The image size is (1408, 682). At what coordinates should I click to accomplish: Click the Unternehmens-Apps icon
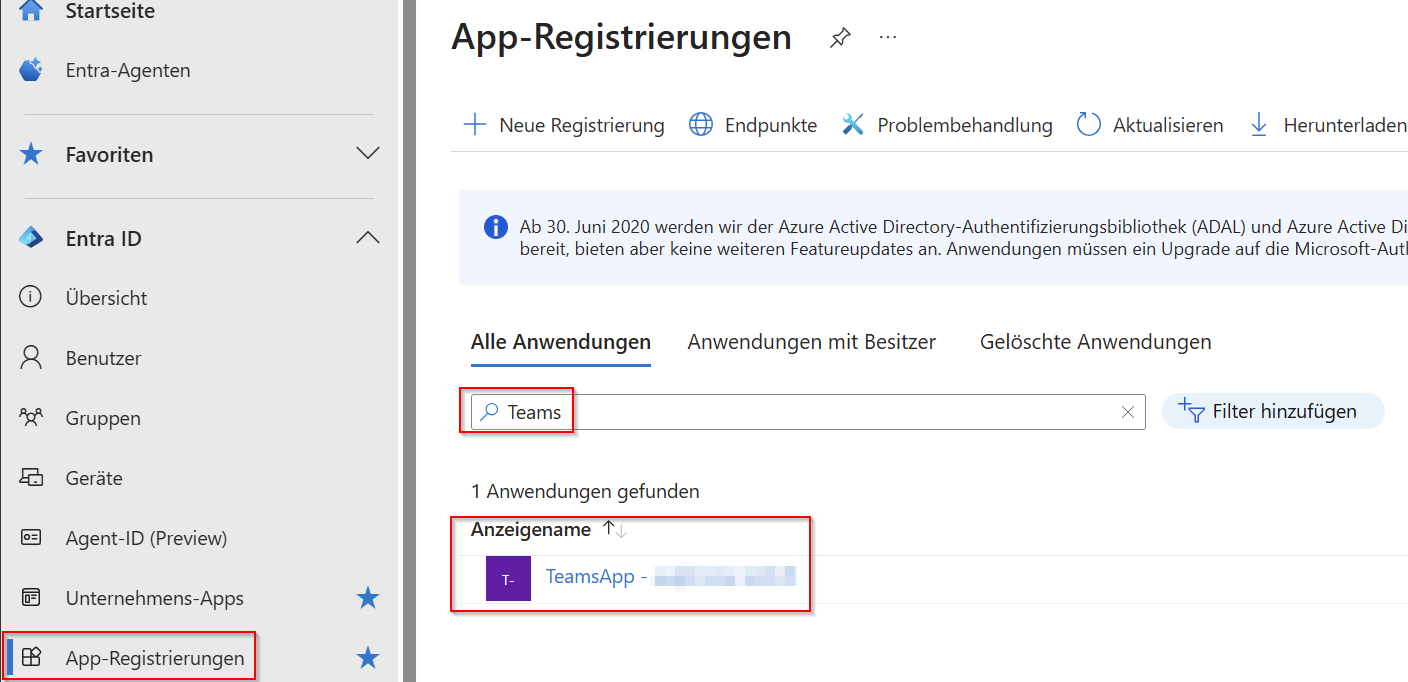coord(31,597)
